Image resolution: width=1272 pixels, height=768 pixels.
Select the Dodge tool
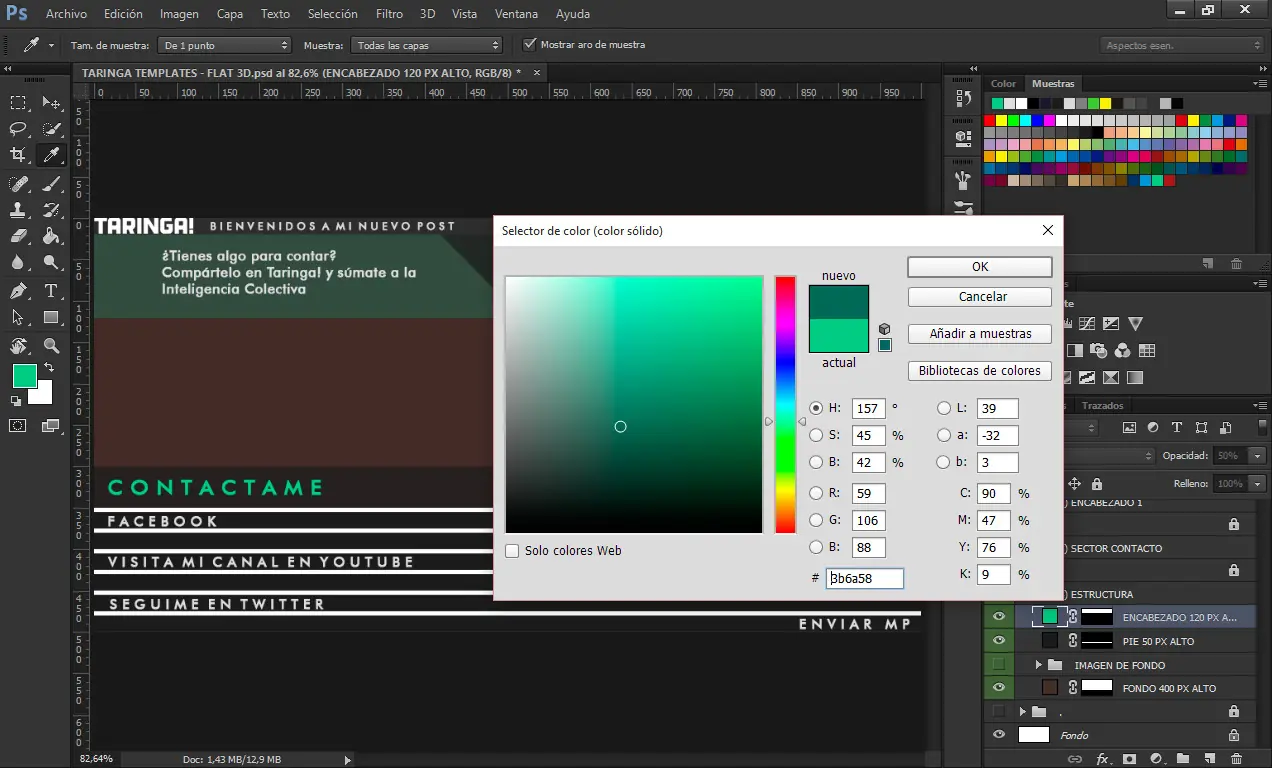click(51, 262)
